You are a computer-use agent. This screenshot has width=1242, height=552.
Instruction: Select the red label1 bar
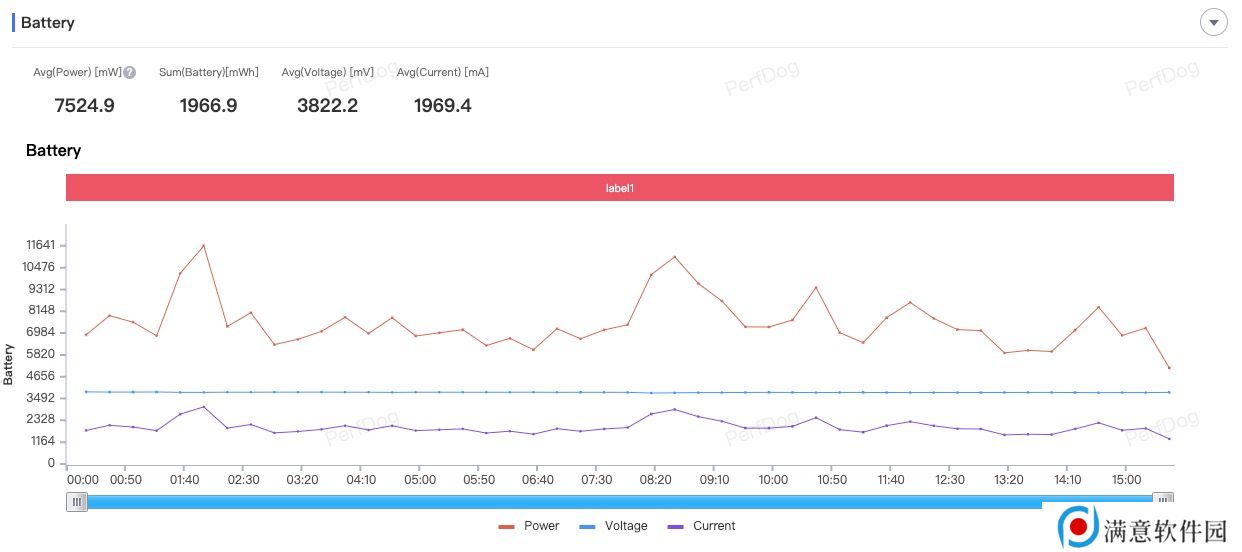tap(619, 187)
